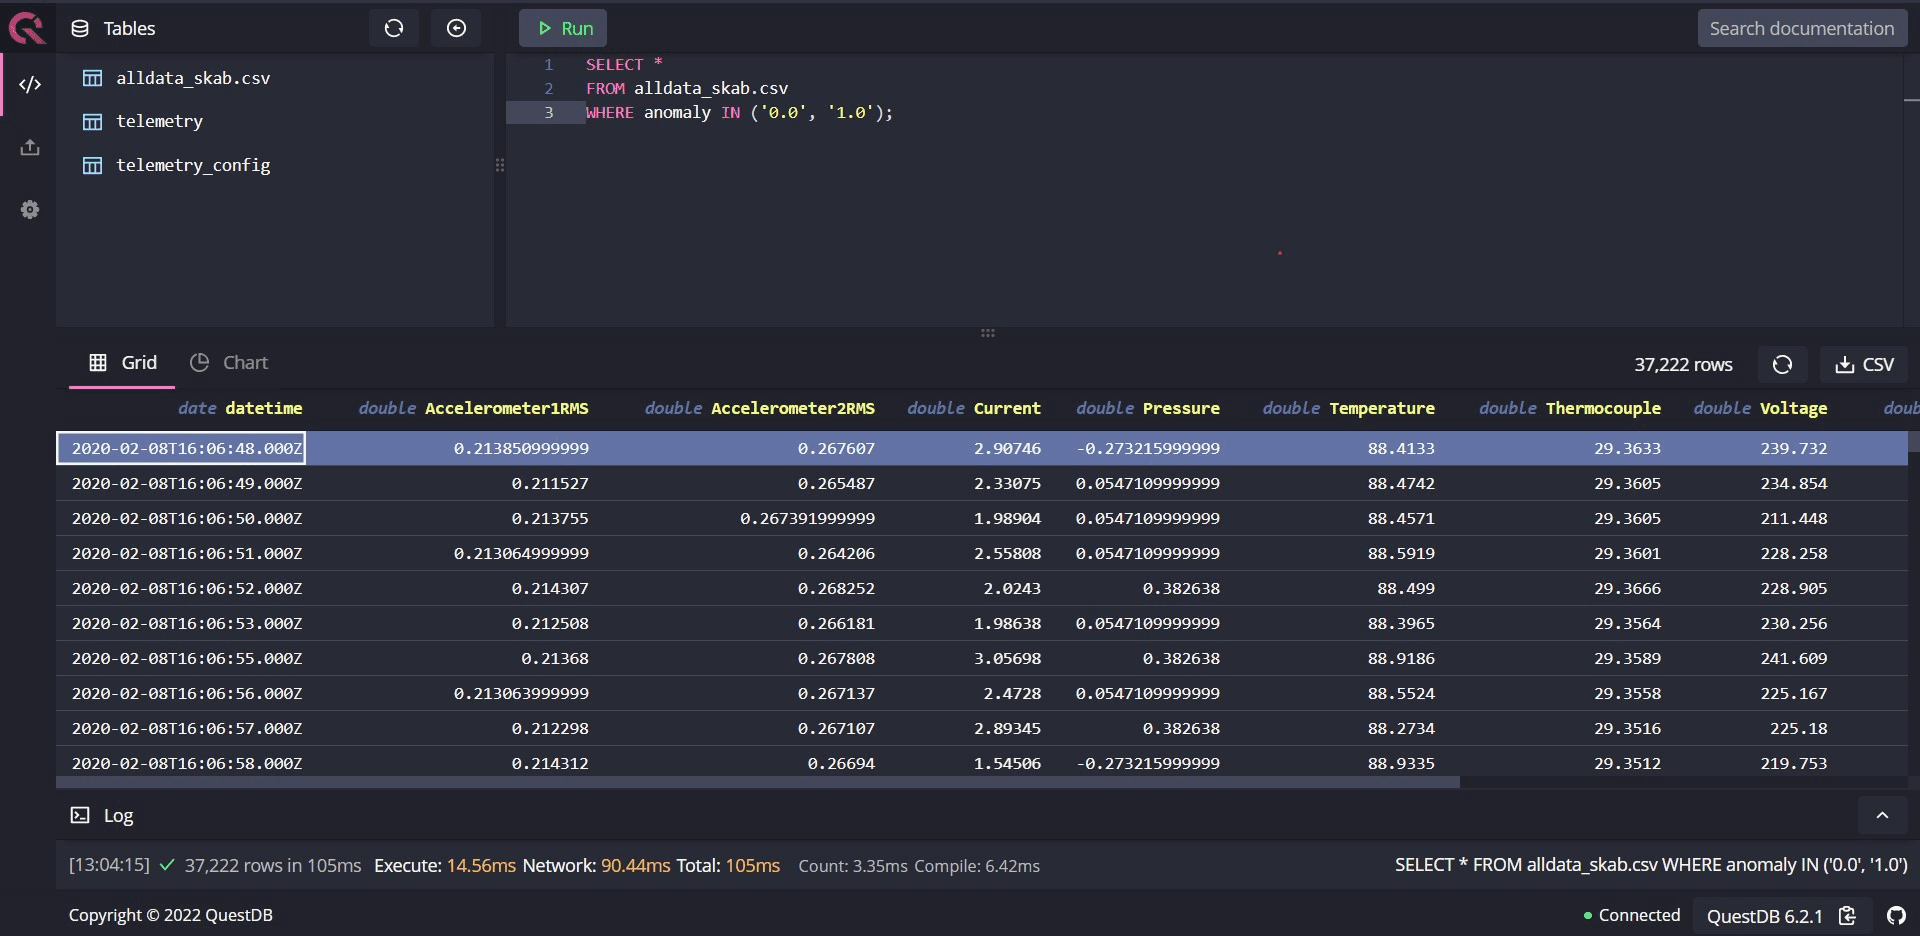Click the Search documentation field
Screen dimensions: 1920x936
pos(1801,28)
